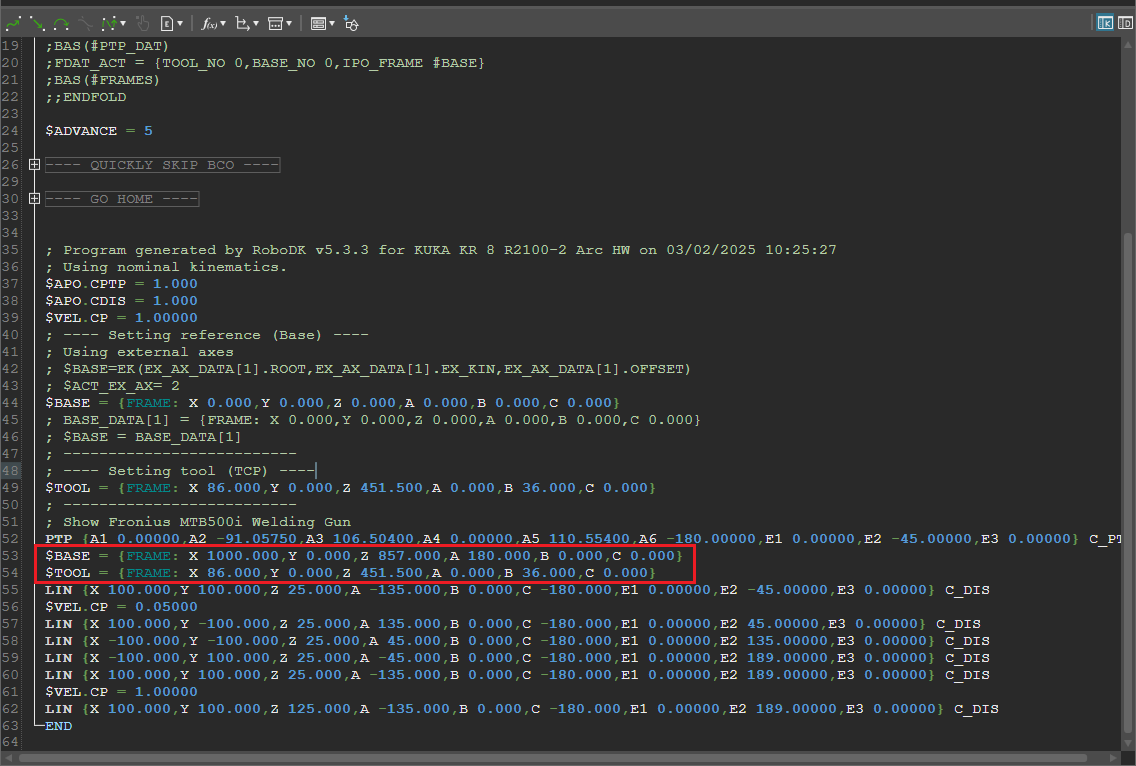Open dropdown arrow beside the E document icon
The height and width of the screenshot is (766, 1136).
tap(179, 22)
